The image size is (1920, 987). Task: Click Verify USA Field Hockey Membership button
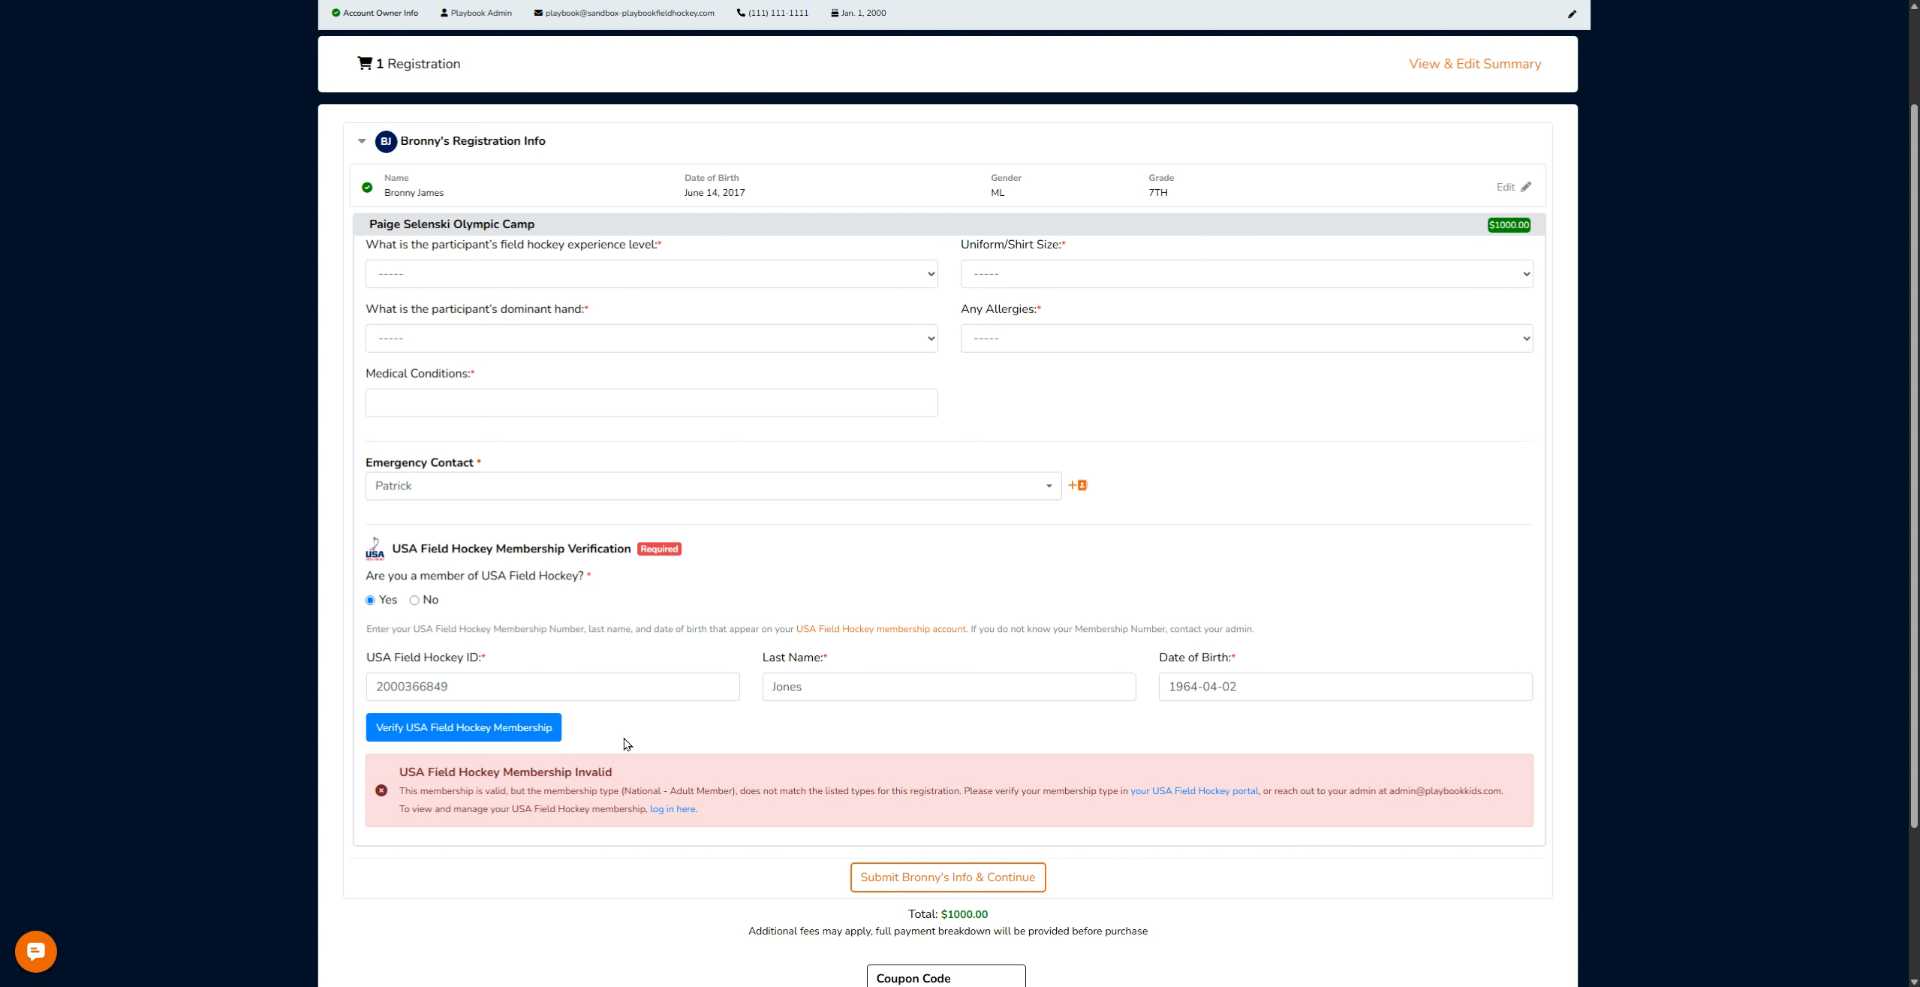click(464, 727)
